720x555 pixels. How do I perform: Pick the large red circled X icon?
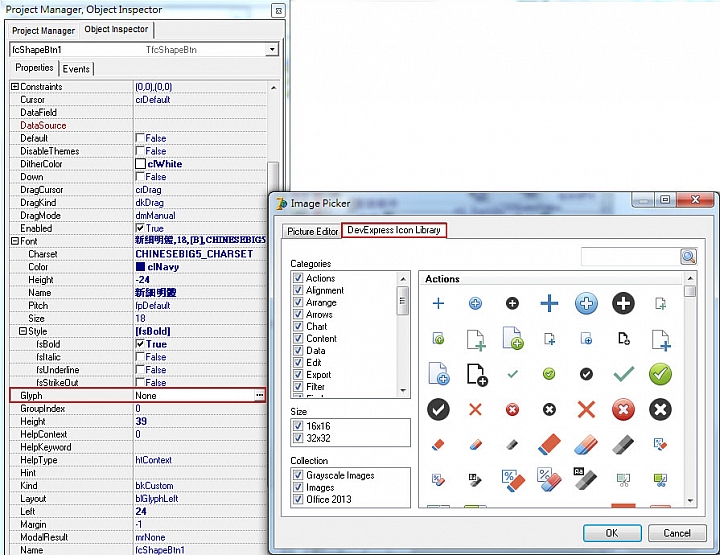[623, 409]
